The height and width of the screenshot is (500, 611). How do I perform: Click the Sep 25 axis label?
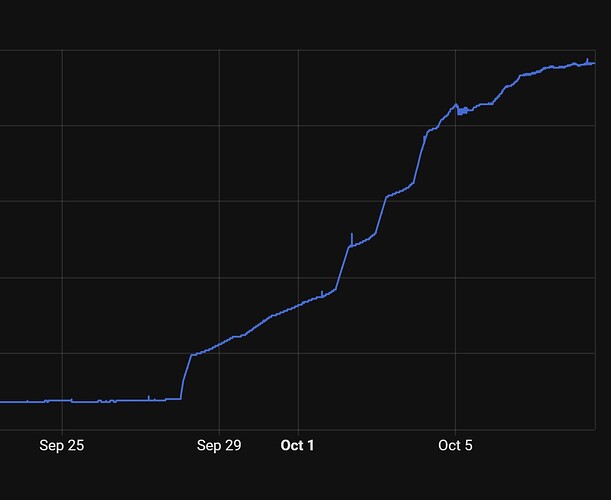point(62,445)
